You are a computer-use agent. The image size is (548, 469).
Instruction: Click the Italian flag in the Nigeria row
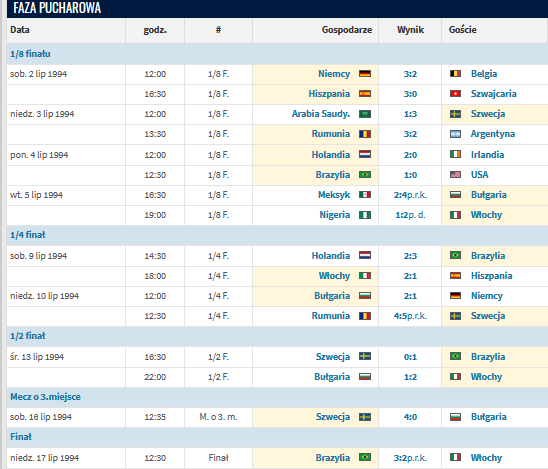click(x=455, y=215)
